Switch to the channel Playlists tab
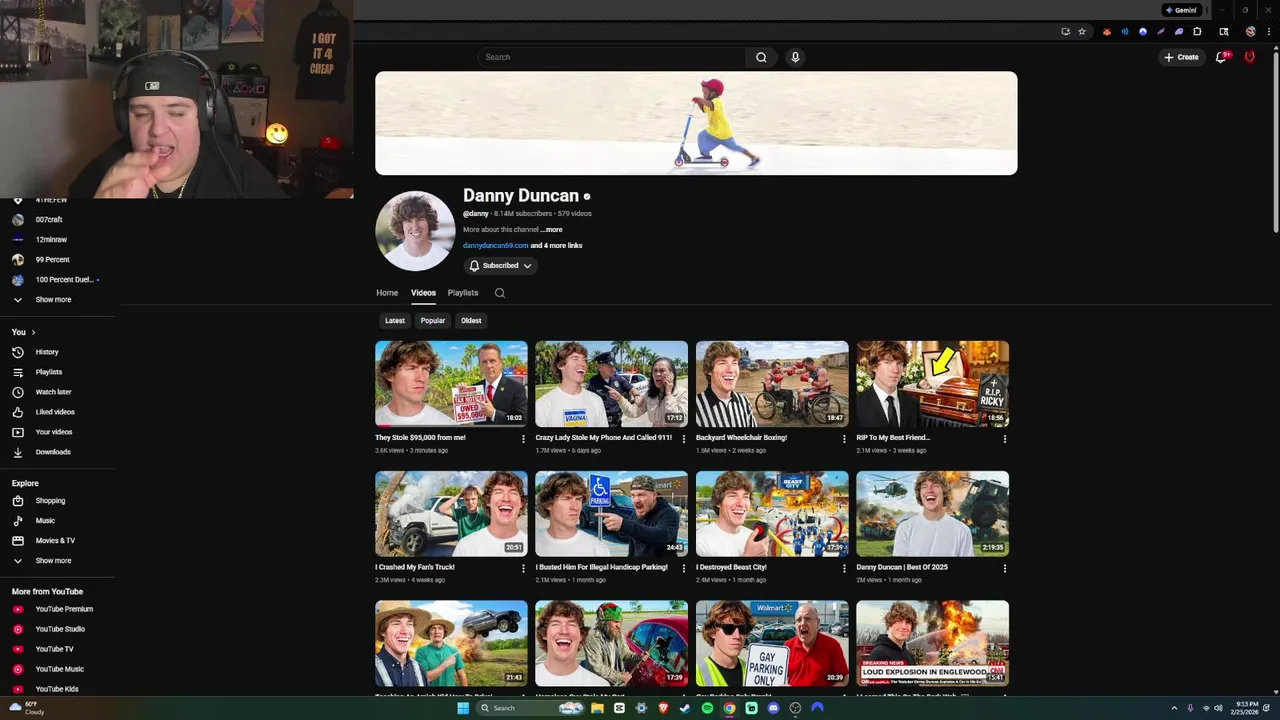The width and height of the screenshot is (1280, 720). (463, 293)
